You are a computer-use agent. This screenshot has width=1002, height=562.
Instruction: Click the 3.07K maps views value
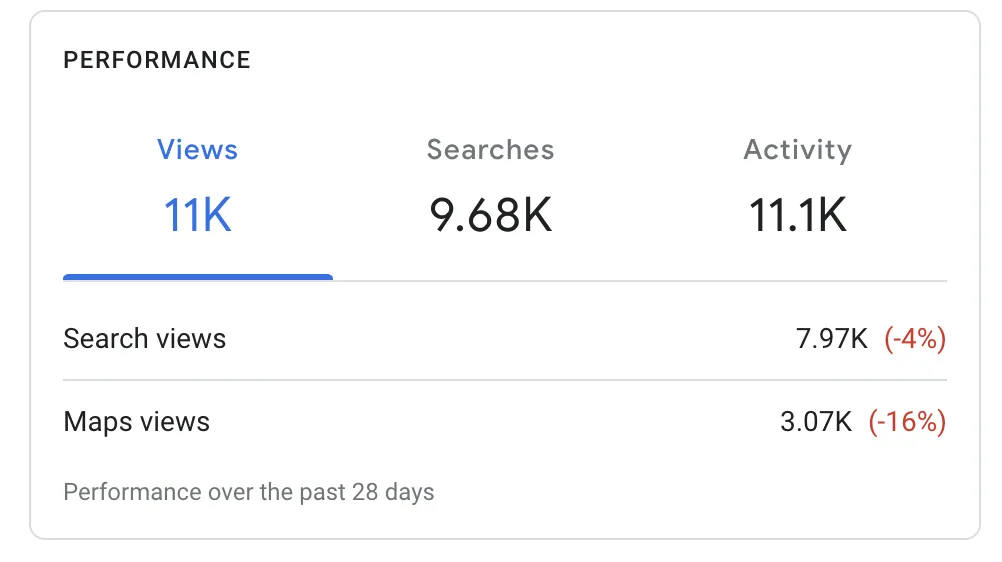(x=816, y=421)
